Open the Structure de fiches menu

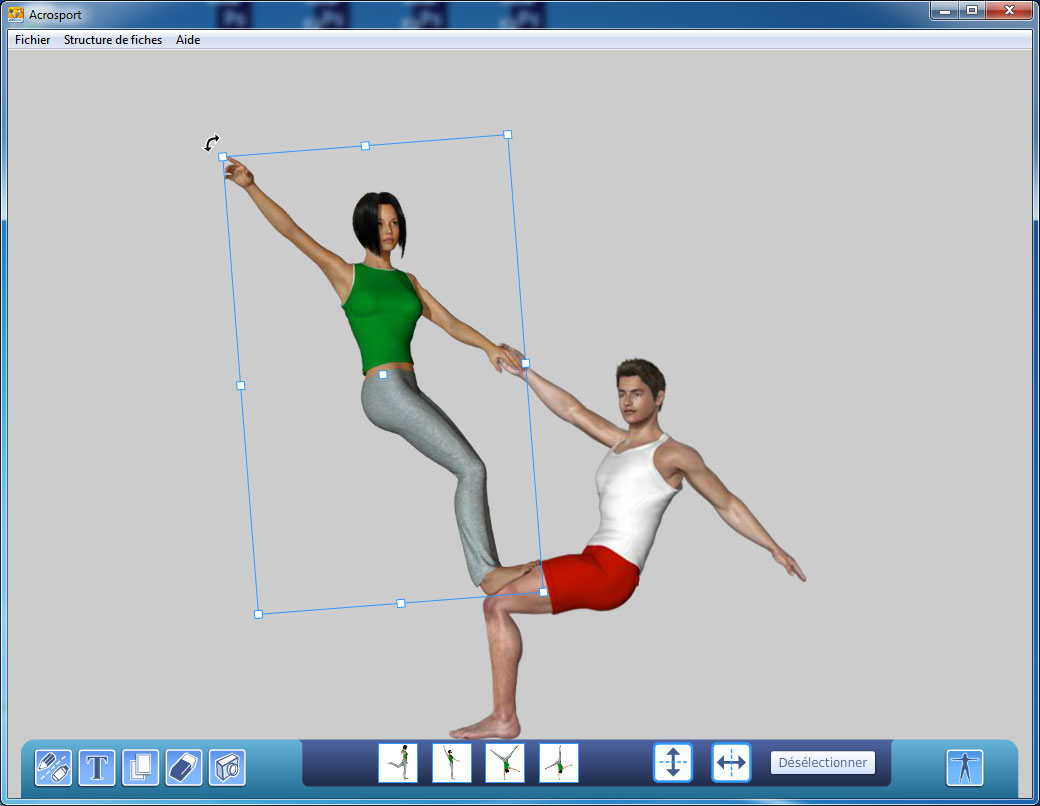point(113,40)
